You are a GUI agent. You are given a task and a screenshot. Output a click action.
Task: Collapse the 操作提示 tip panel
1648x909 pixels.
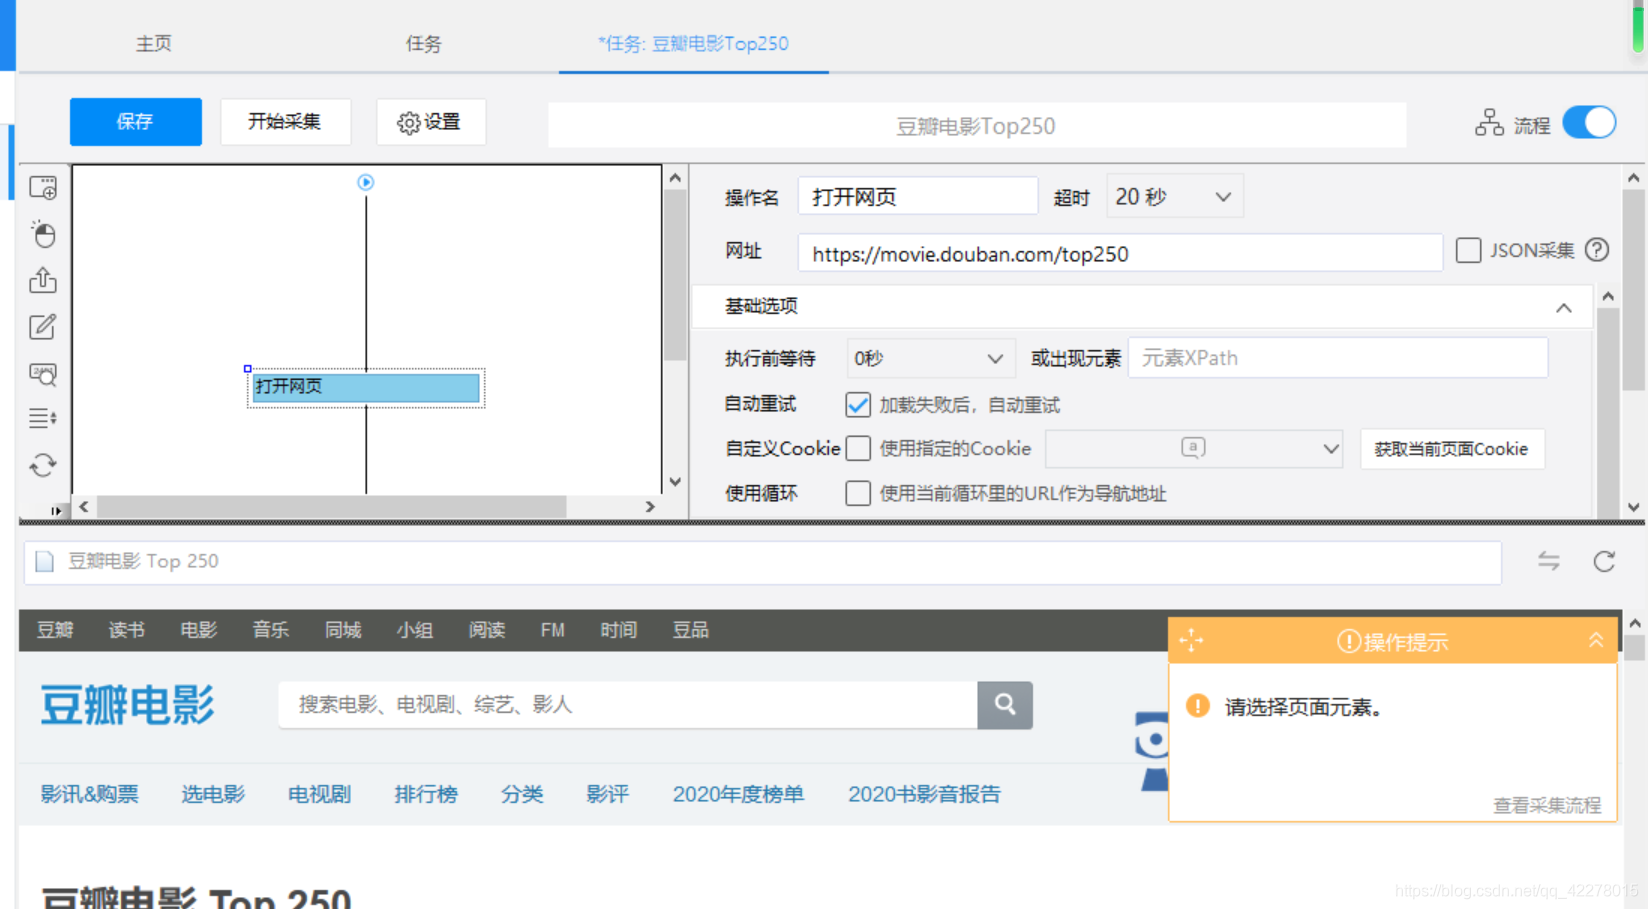(1596, 641)
